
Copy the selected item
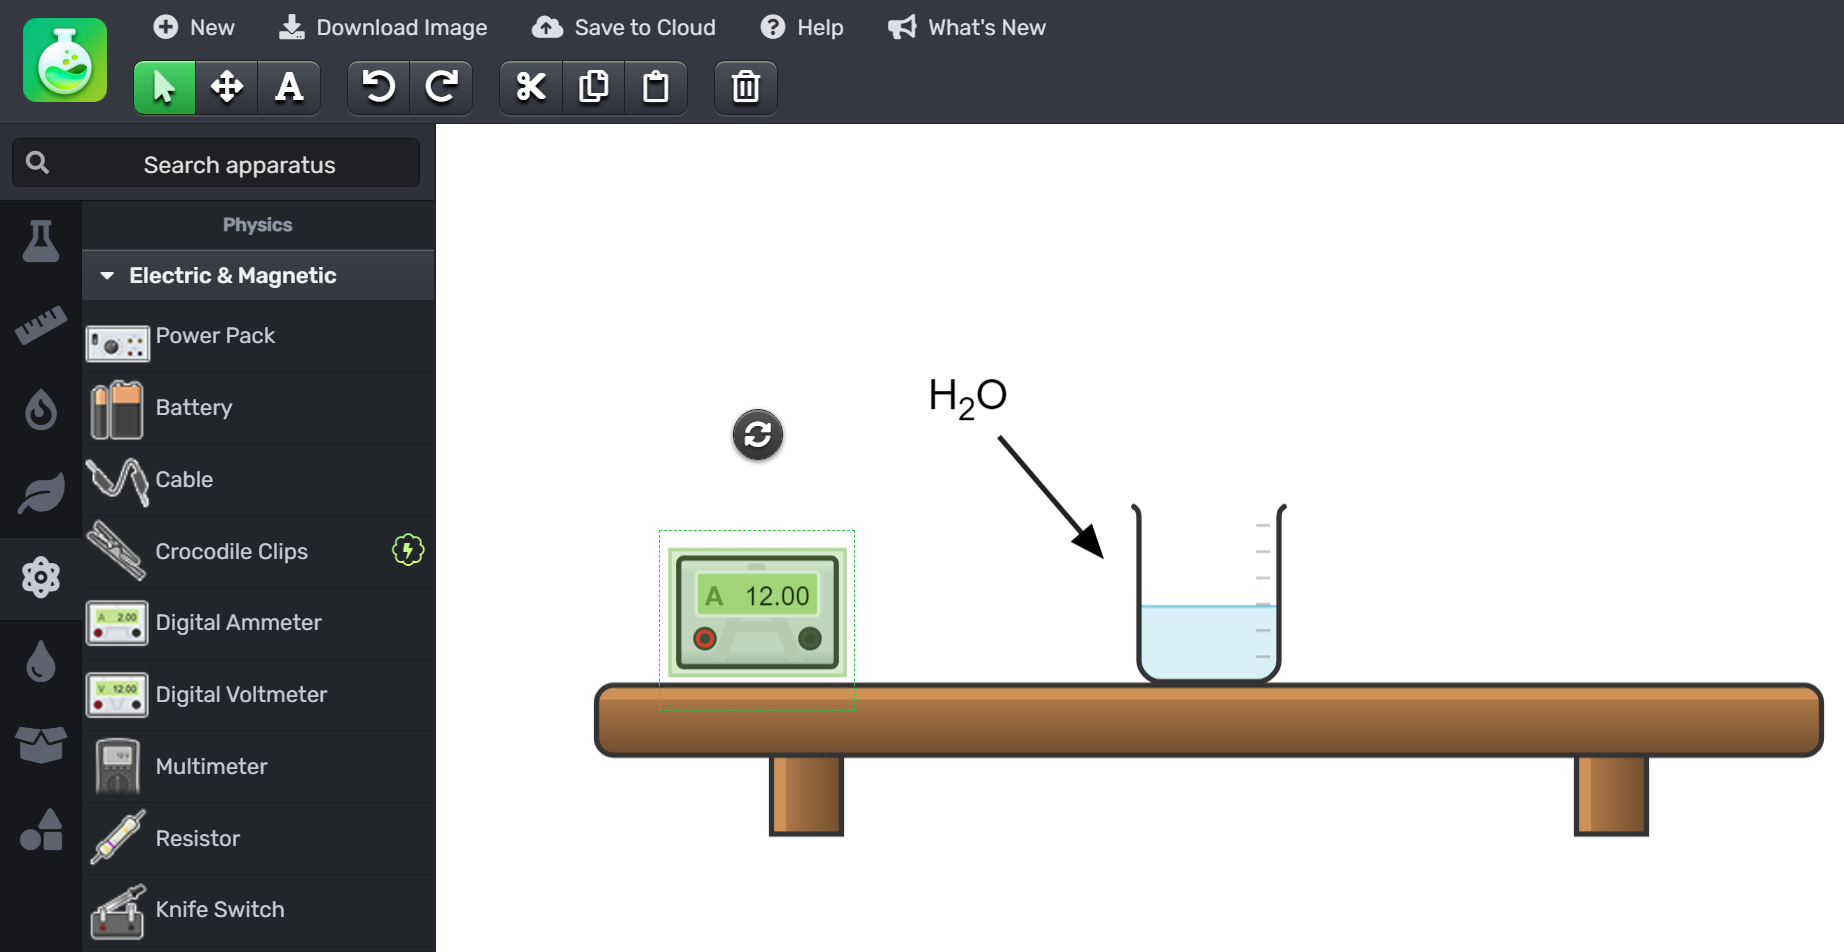pos(594,88)
